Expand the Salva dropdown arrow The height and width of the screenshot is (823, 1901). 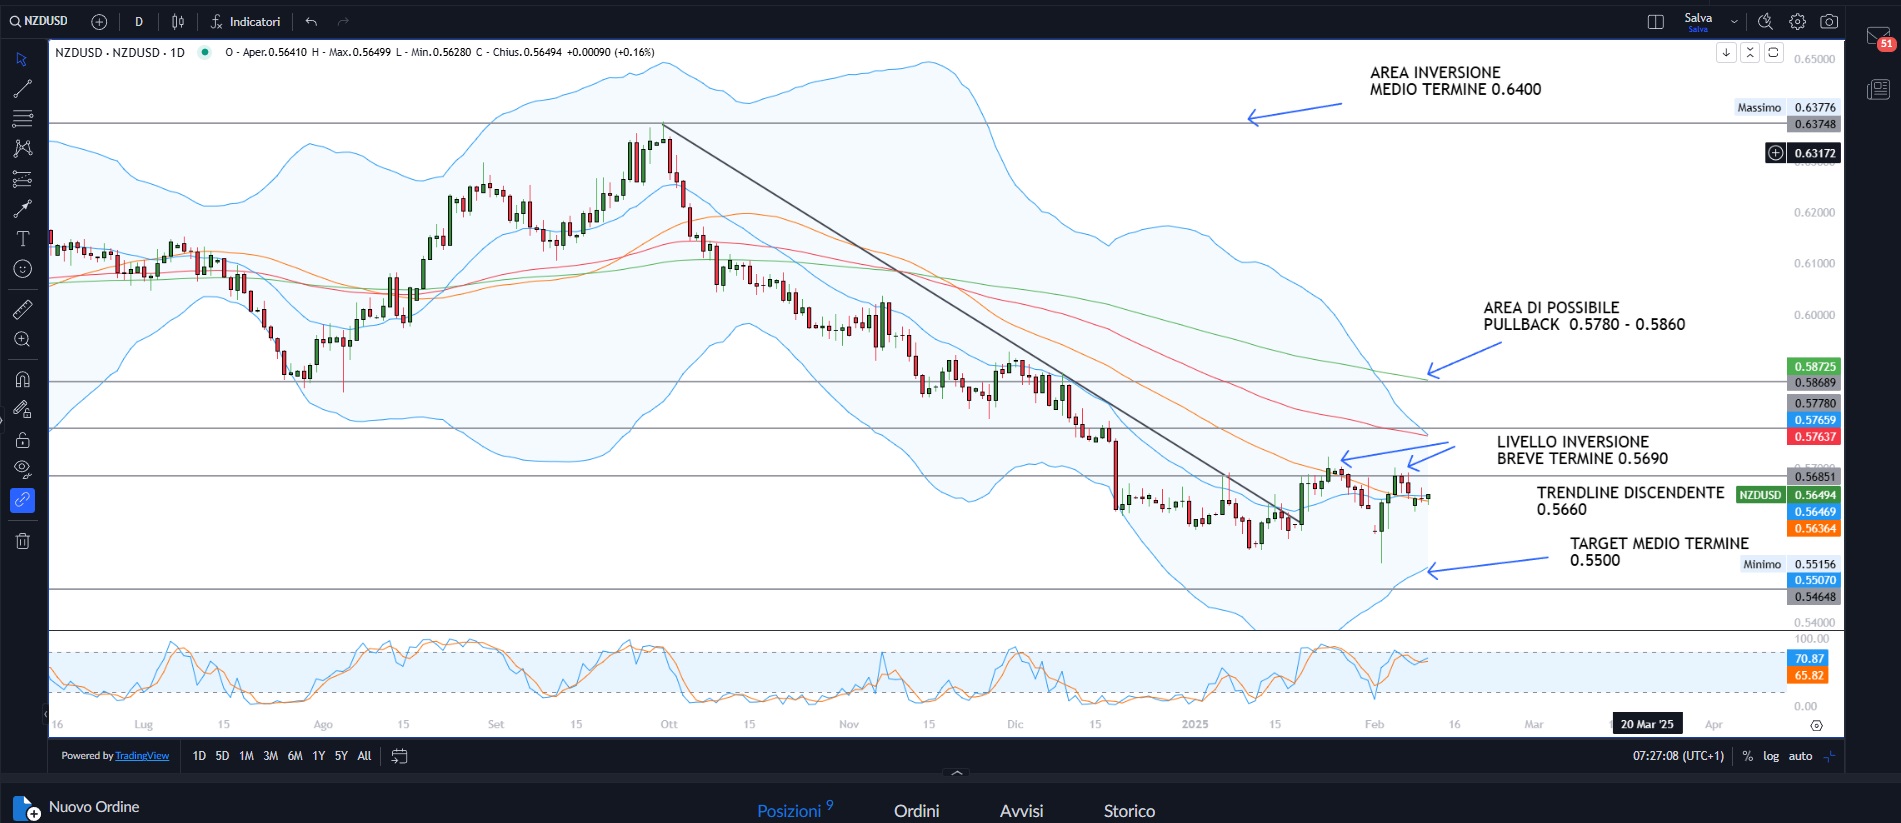(x=1734, y=22)
